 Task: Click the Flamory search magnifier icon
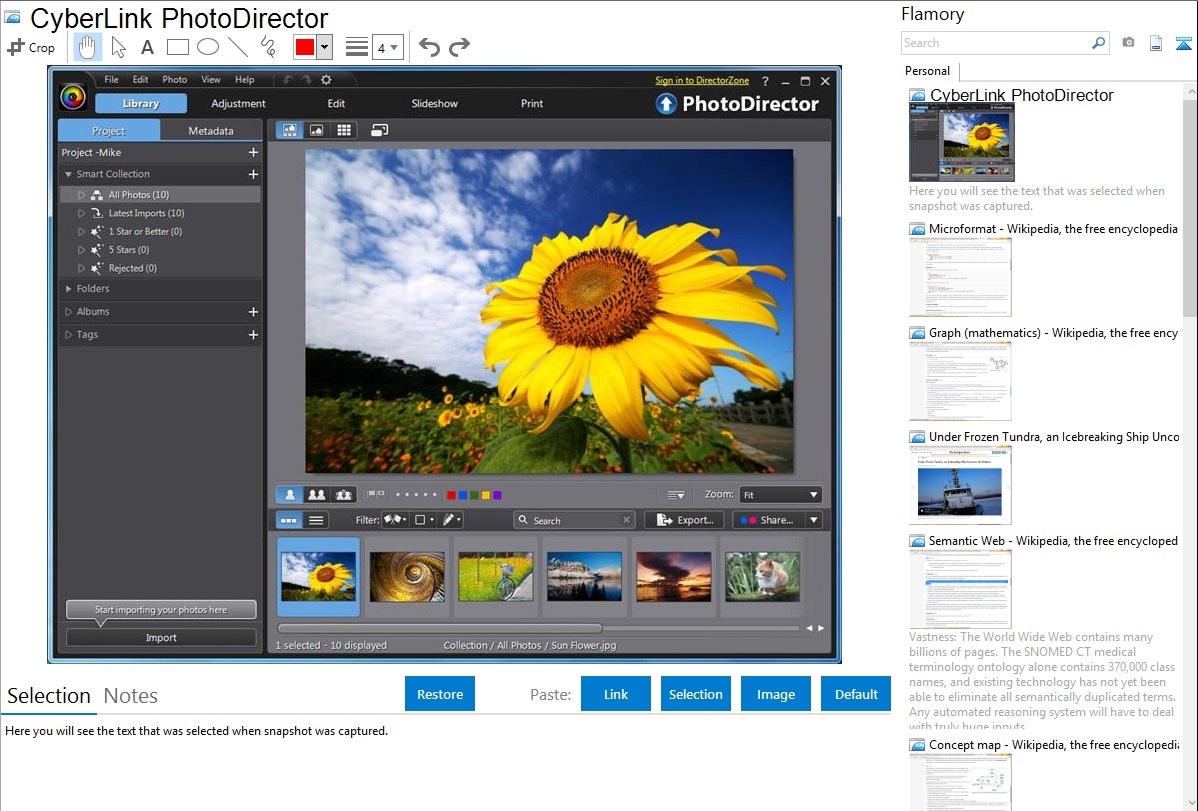pos(1098,43)
